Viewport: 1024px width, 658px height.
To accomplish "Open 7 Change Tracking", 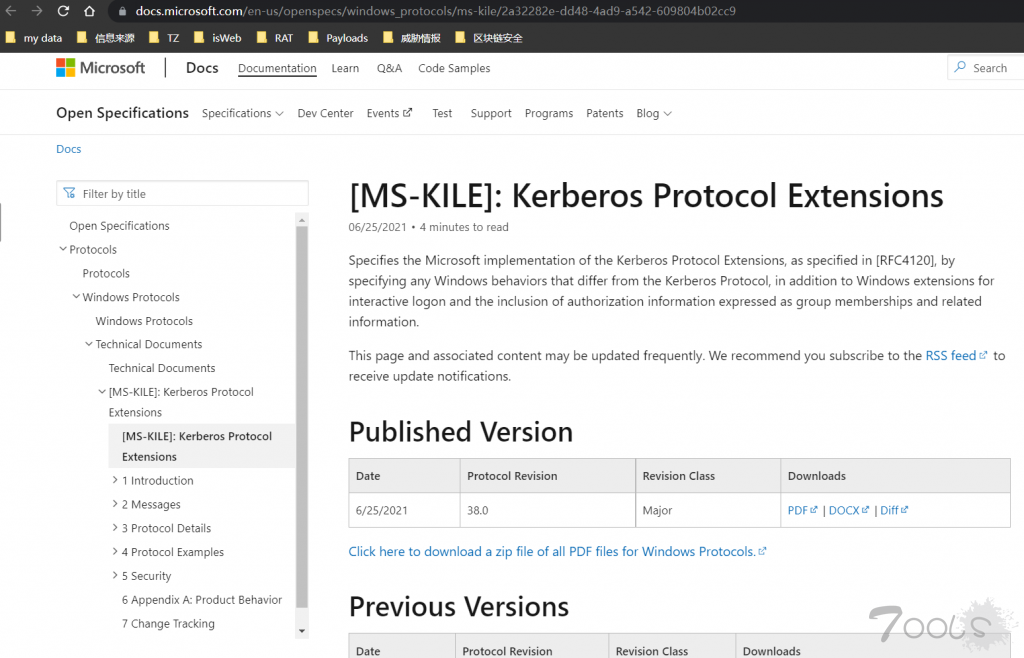I will (168, 623).
